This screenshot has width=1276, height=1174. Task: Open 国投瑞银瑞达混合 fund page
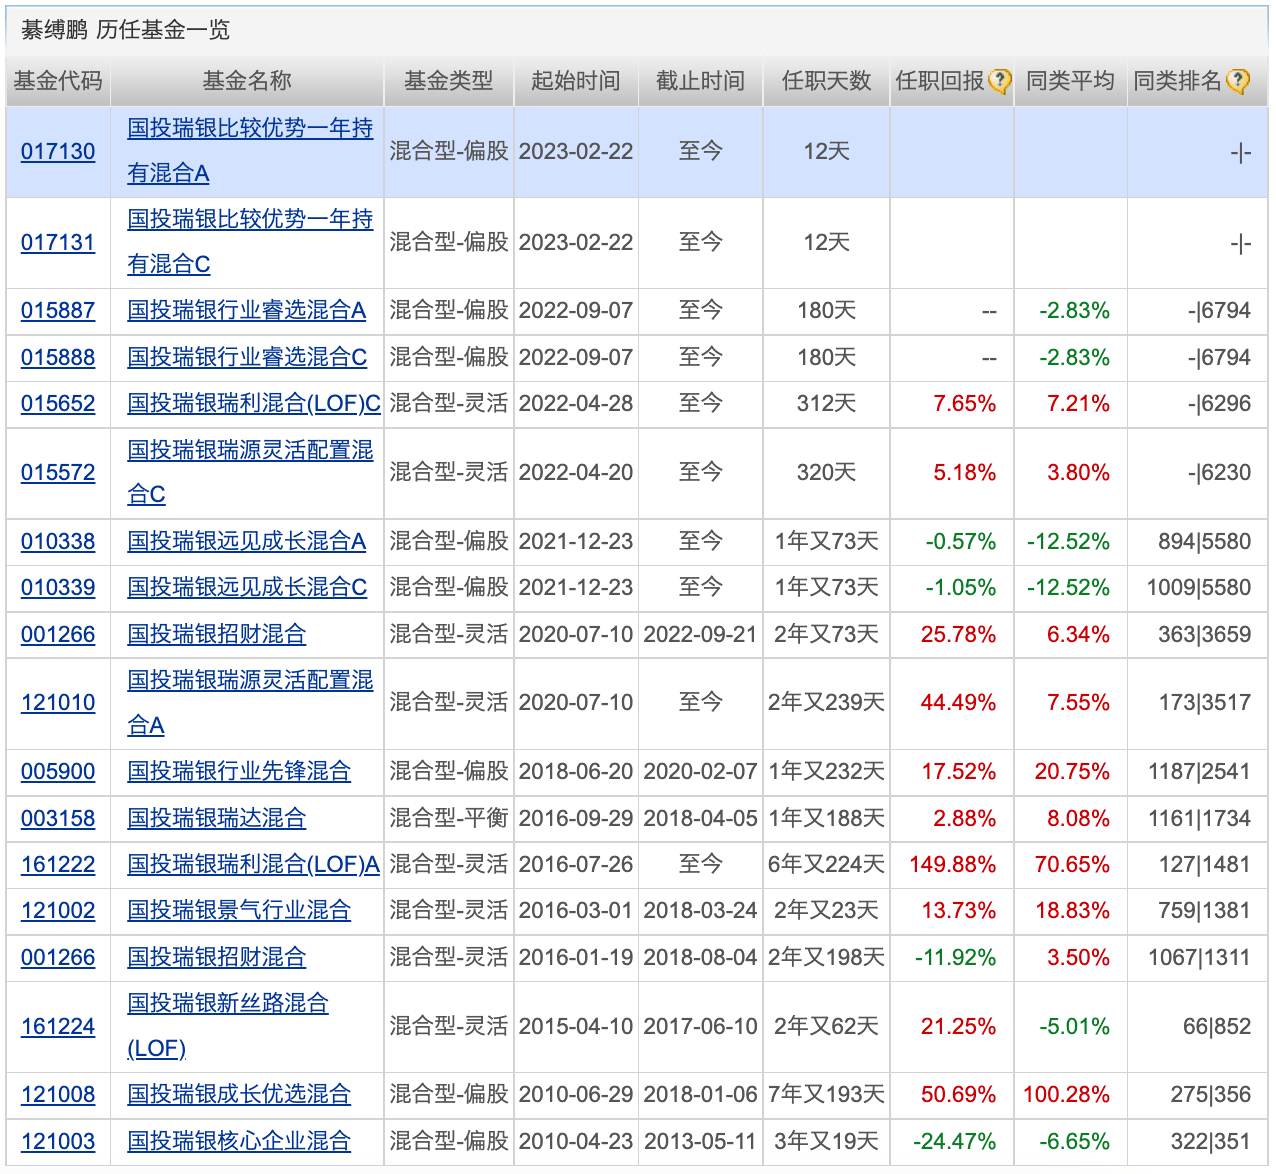[x=217, y=819]
